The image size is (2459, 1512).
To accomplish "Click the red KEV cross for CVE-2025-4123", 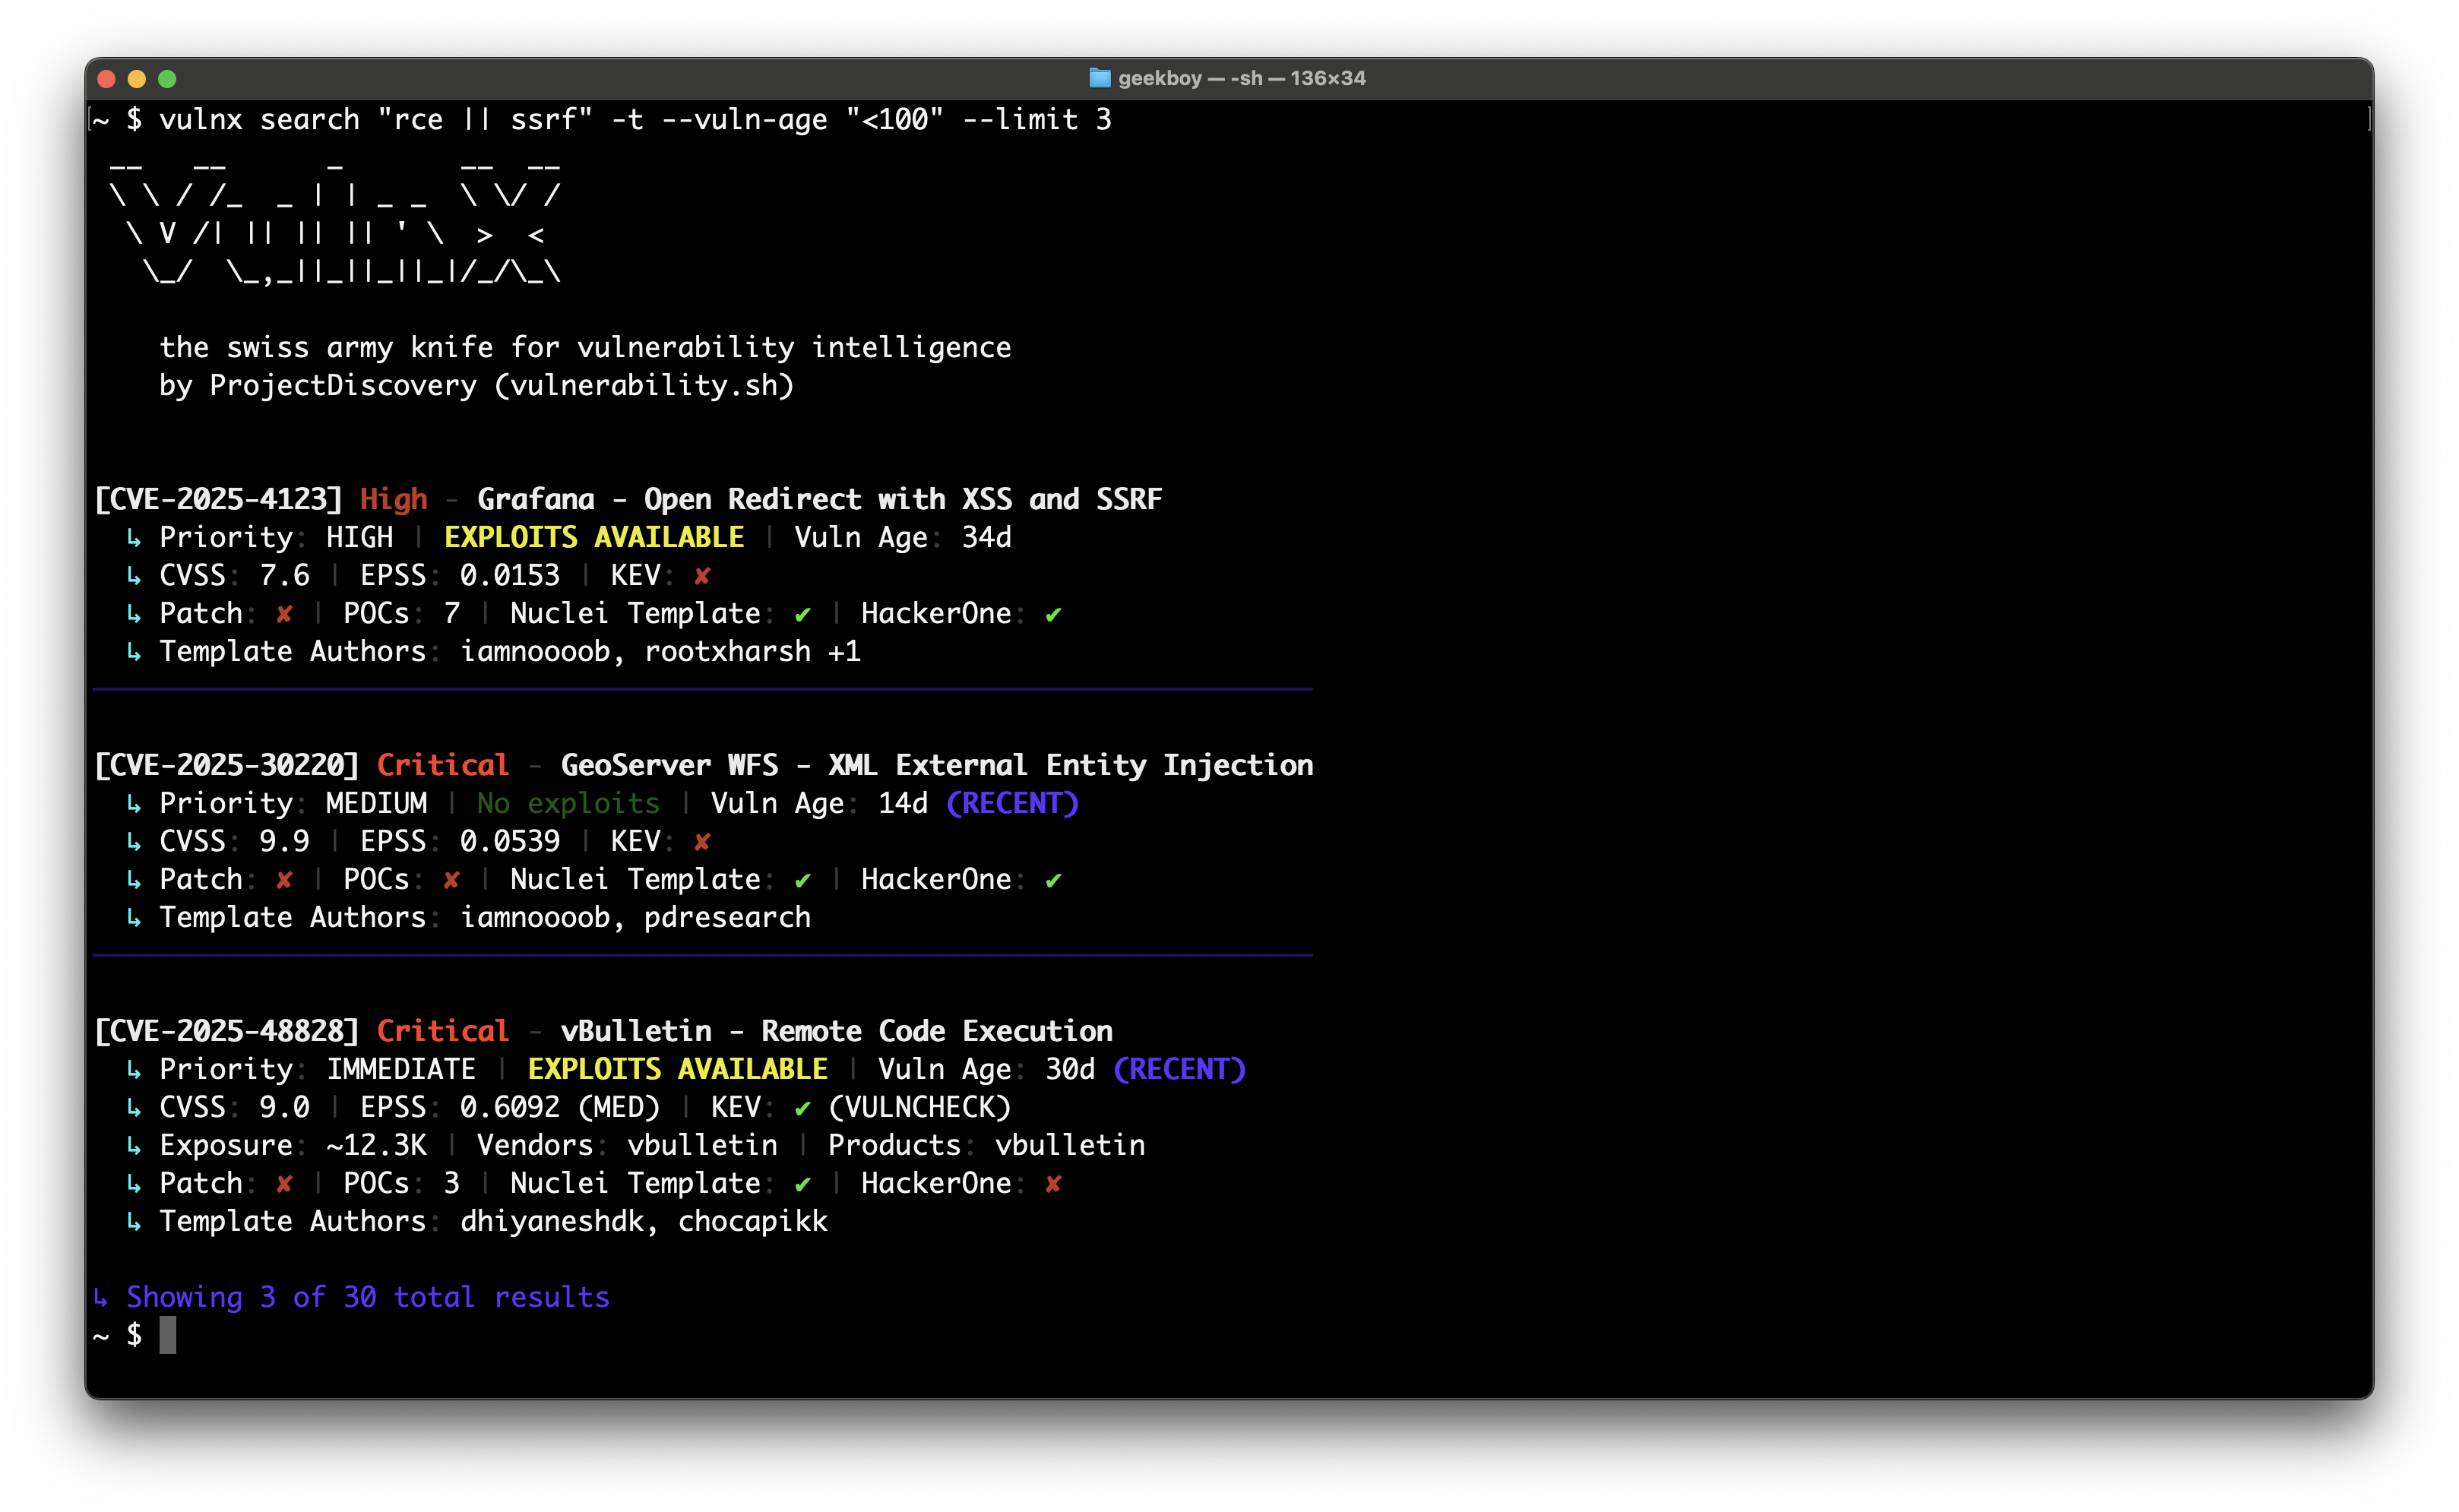I will pyautogui.click(x=702, y=576).
